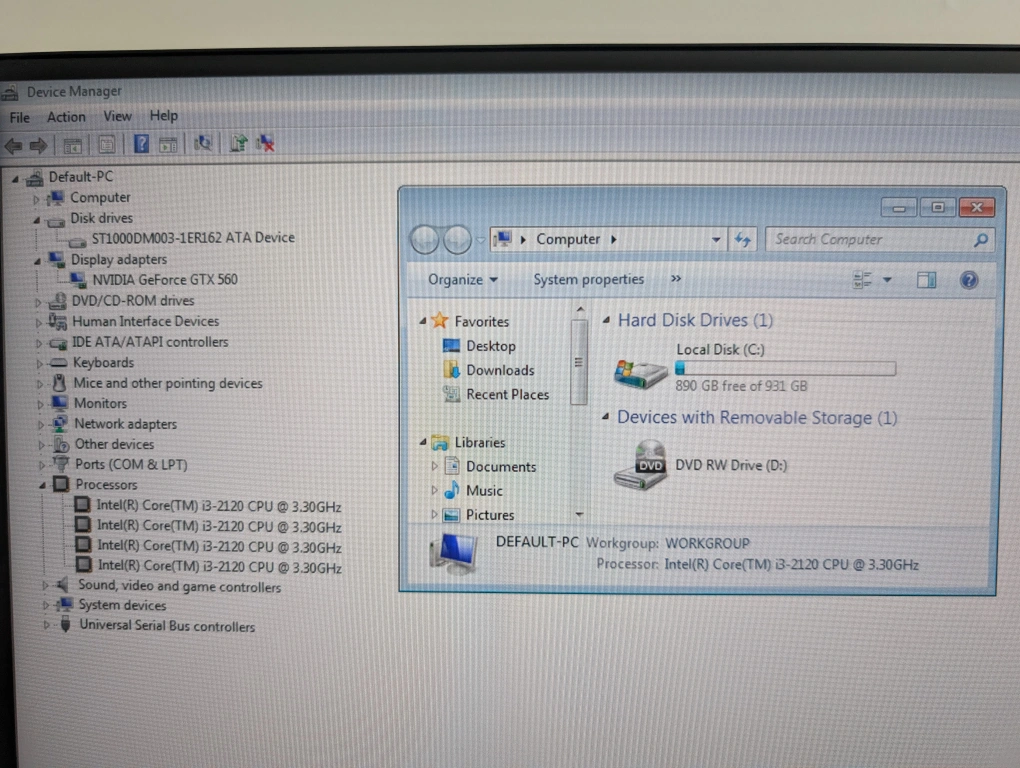Collapse the Default-PC root node
Screen dimensions: 1020x768
pos(15,178)
